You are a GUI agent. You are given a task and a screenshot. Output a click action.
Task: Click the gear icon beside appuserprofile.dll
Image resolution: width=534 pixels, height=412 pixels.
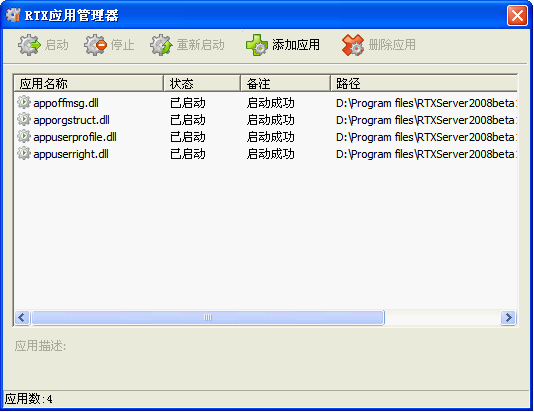(24, 136)
